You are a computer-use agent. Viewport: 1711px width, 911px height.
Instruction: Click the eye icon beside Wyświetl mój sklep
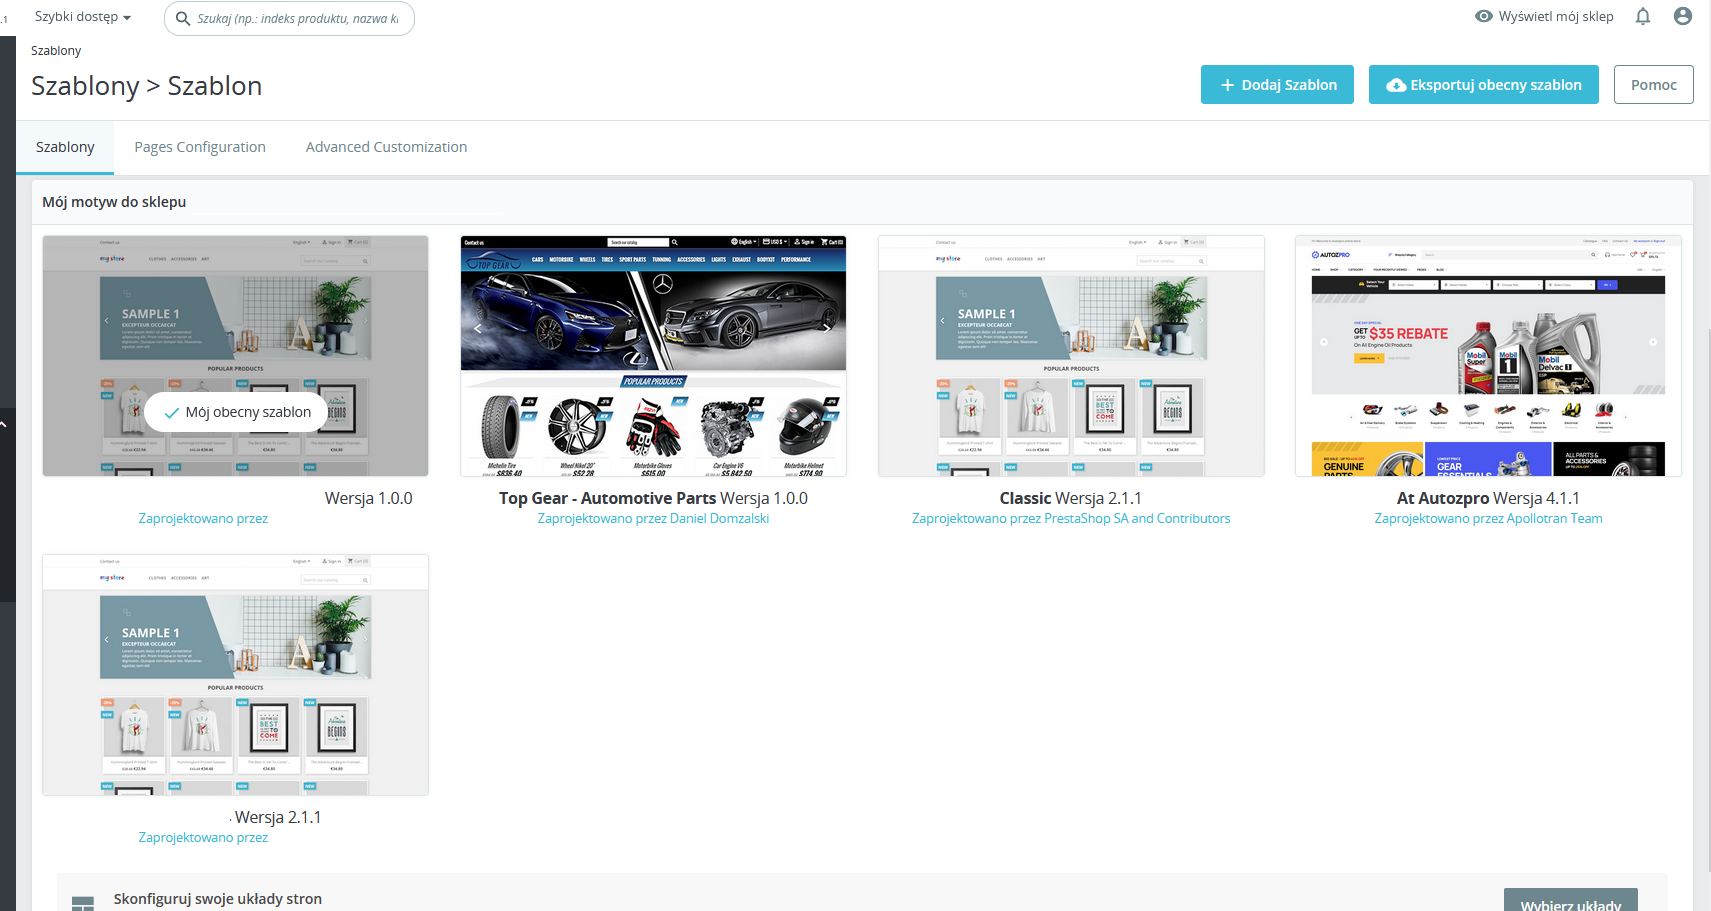(1484, 16)
